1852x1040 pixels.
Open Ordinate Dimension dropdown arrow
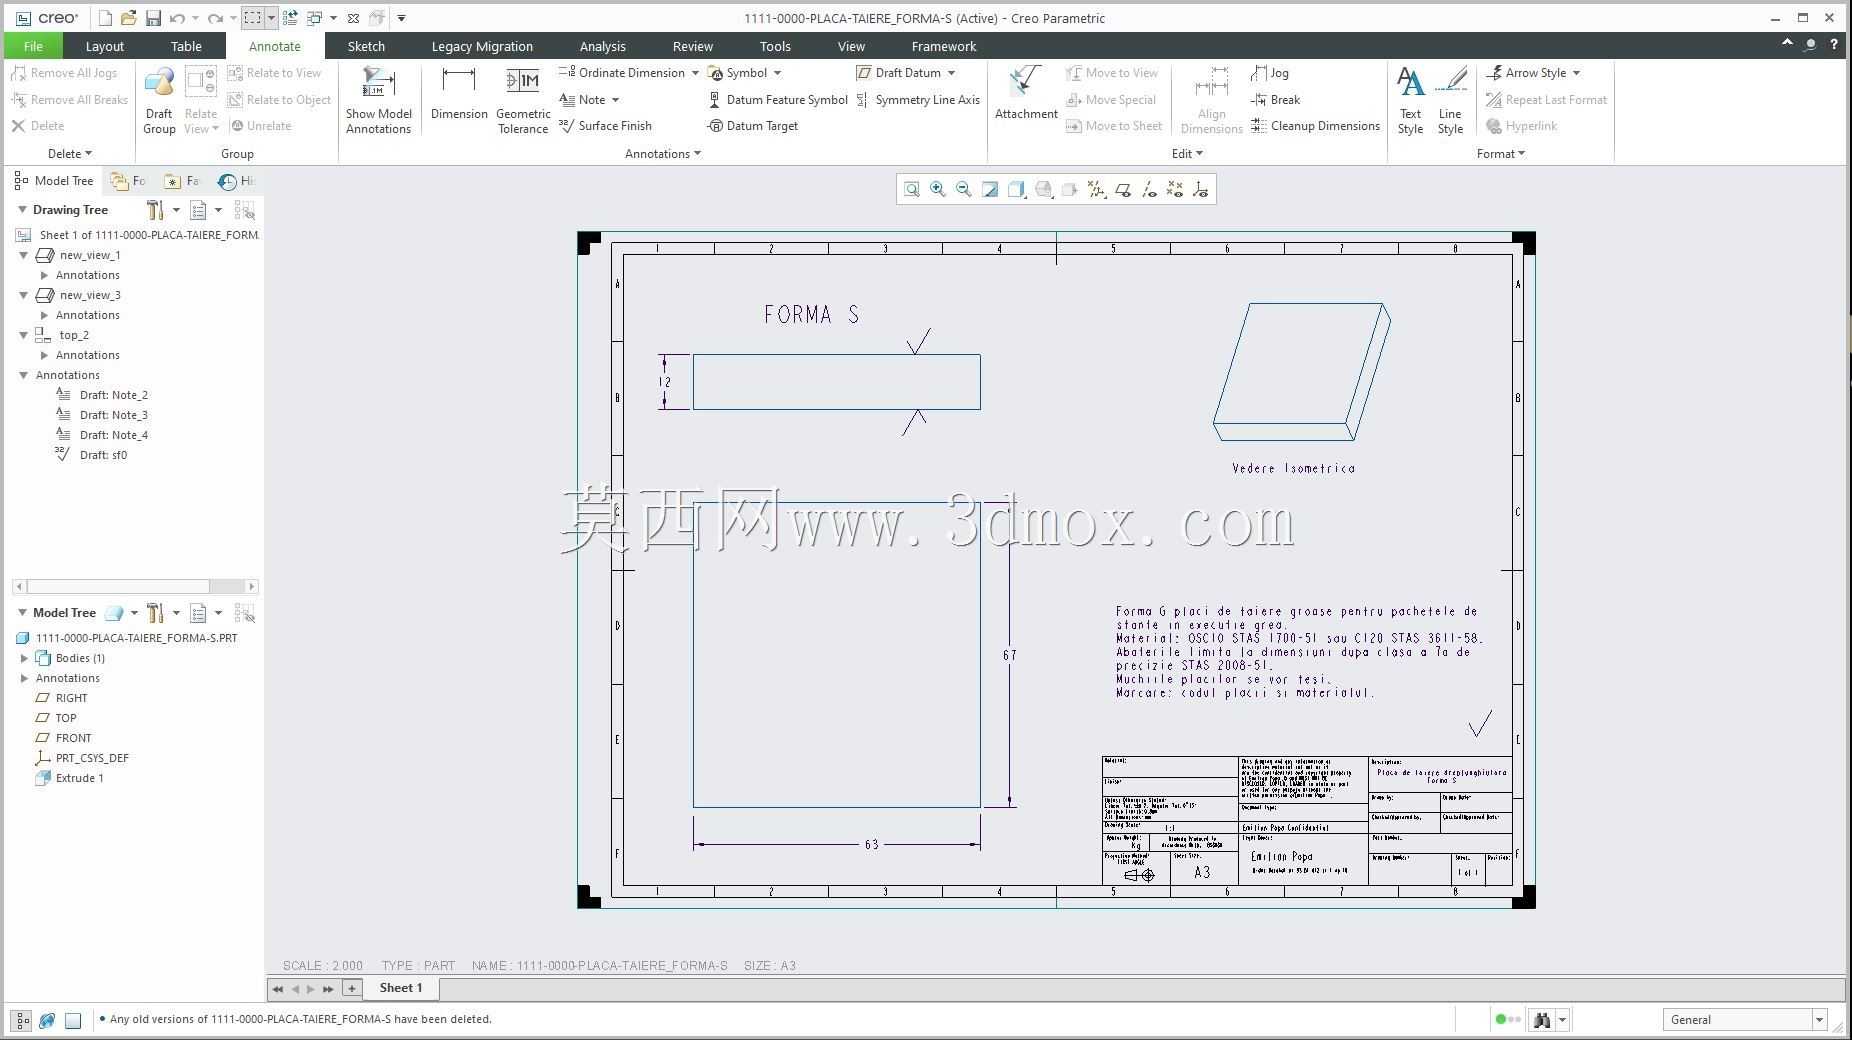[x=695, y=73]
